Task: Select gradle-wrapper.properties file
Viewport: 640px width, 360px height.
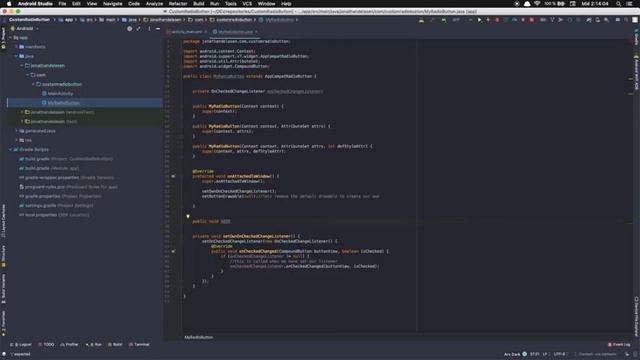Action: [x=66, y=178]
